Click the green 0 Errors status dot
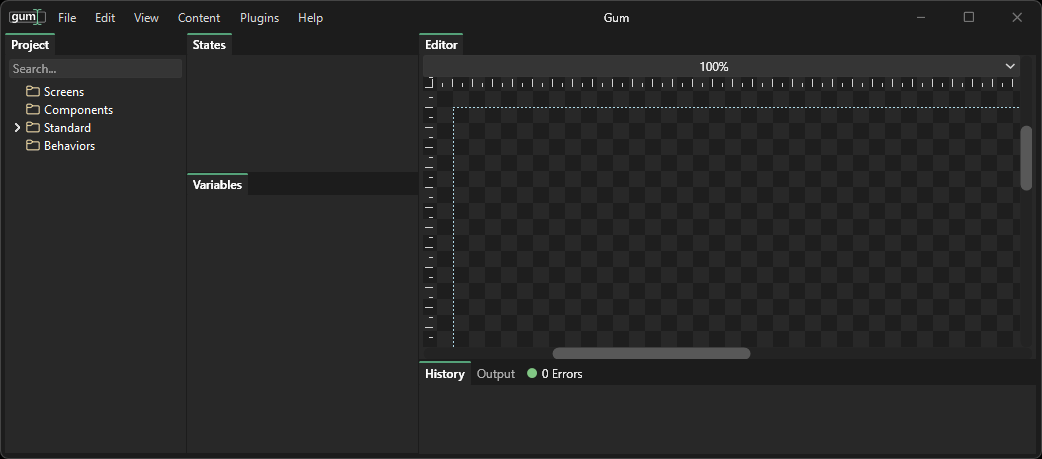This screenshot has height=459, width=1042. (532, 374)
